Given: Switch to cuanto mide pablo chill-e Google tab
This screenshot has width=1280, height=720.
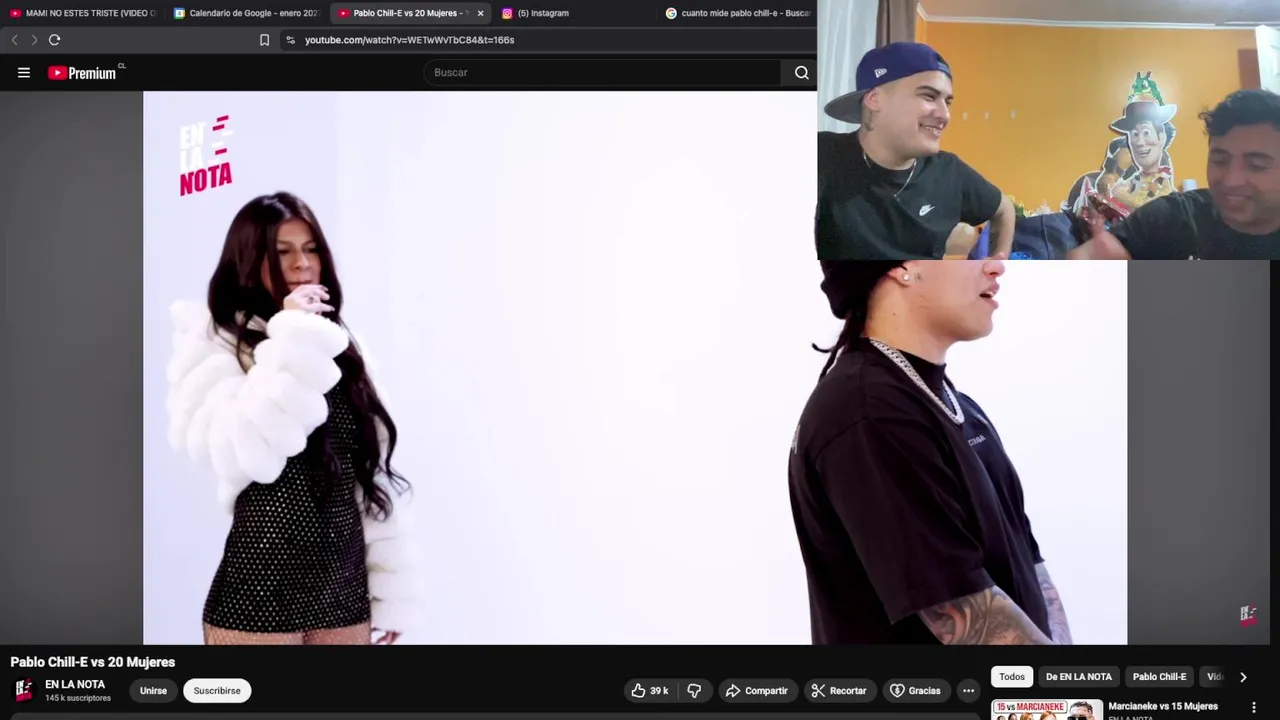Looking at the screenshot, I should 738,13.
